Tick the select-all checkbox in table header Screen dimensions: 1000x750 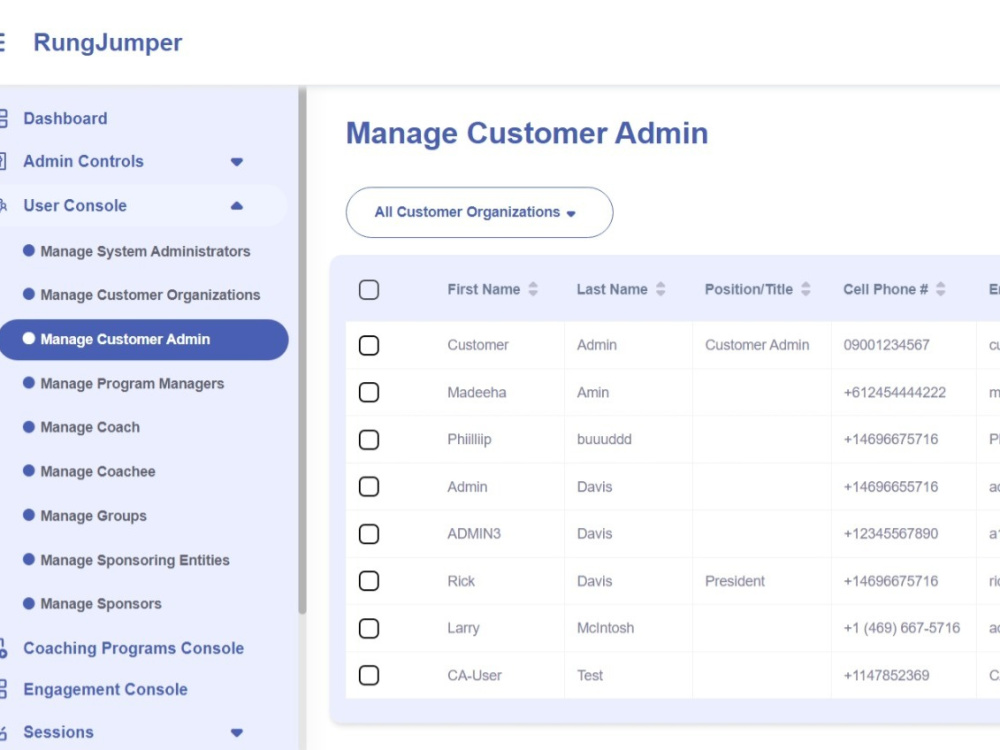pyautogui.click(x=369, y=290)
